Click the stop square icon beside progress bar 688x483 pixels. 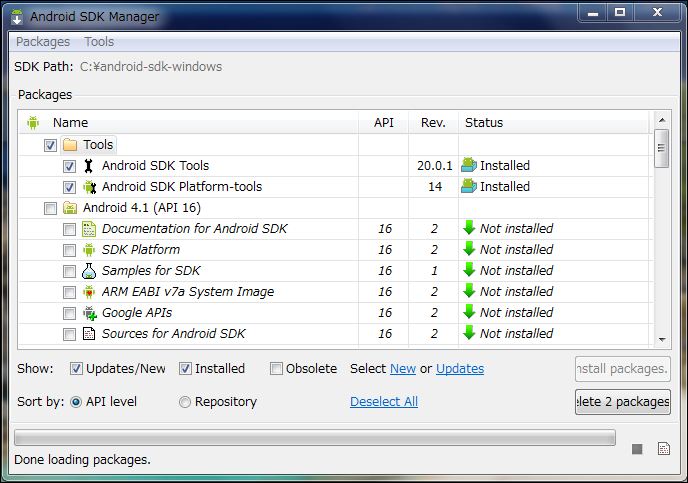click(637, 449)
